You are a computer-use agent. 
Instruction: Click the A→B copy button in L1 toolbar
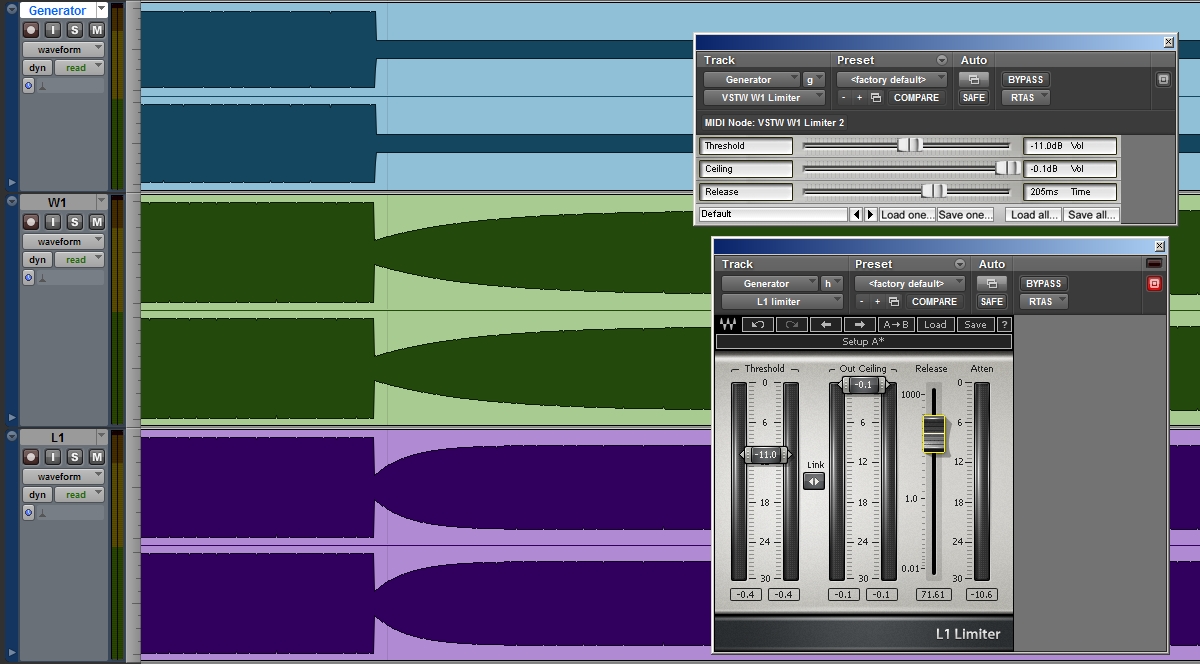(x=896, y=324)
